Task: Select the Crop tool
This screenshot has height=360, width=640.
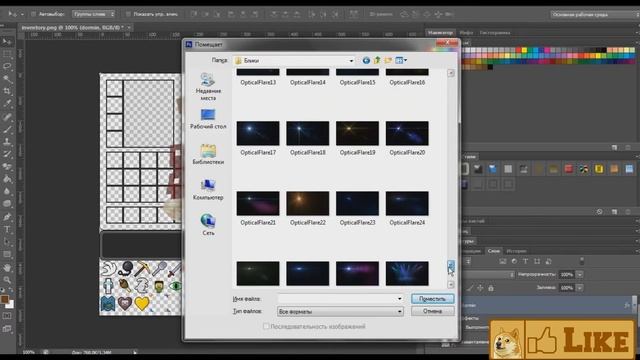Action: [x=7, y=91]
